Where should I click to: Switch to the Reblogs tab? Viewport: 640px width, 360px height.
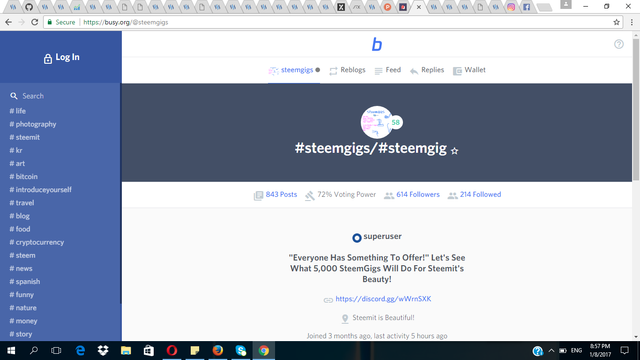click(347, 70)
